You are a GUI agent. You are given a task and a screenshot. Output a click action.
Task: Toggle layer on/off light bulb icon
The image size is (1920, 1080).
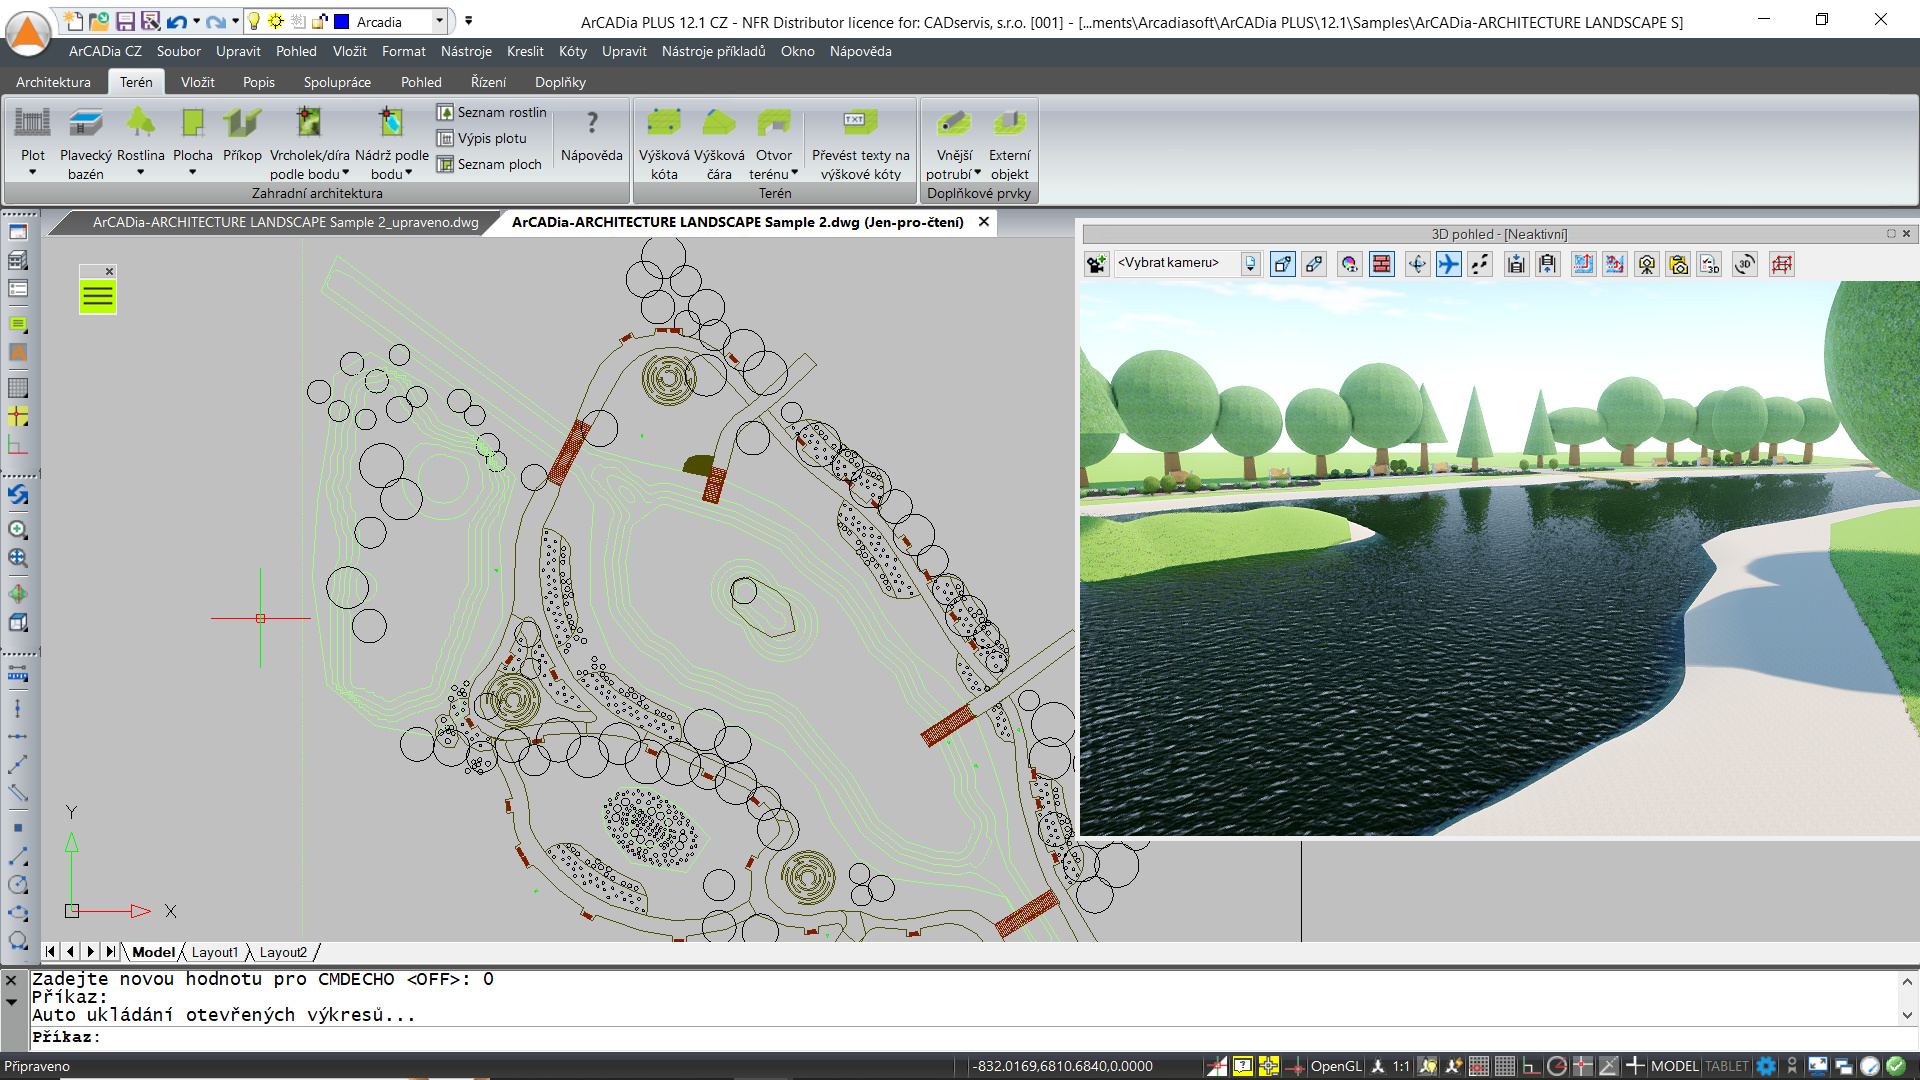(254, 21)
